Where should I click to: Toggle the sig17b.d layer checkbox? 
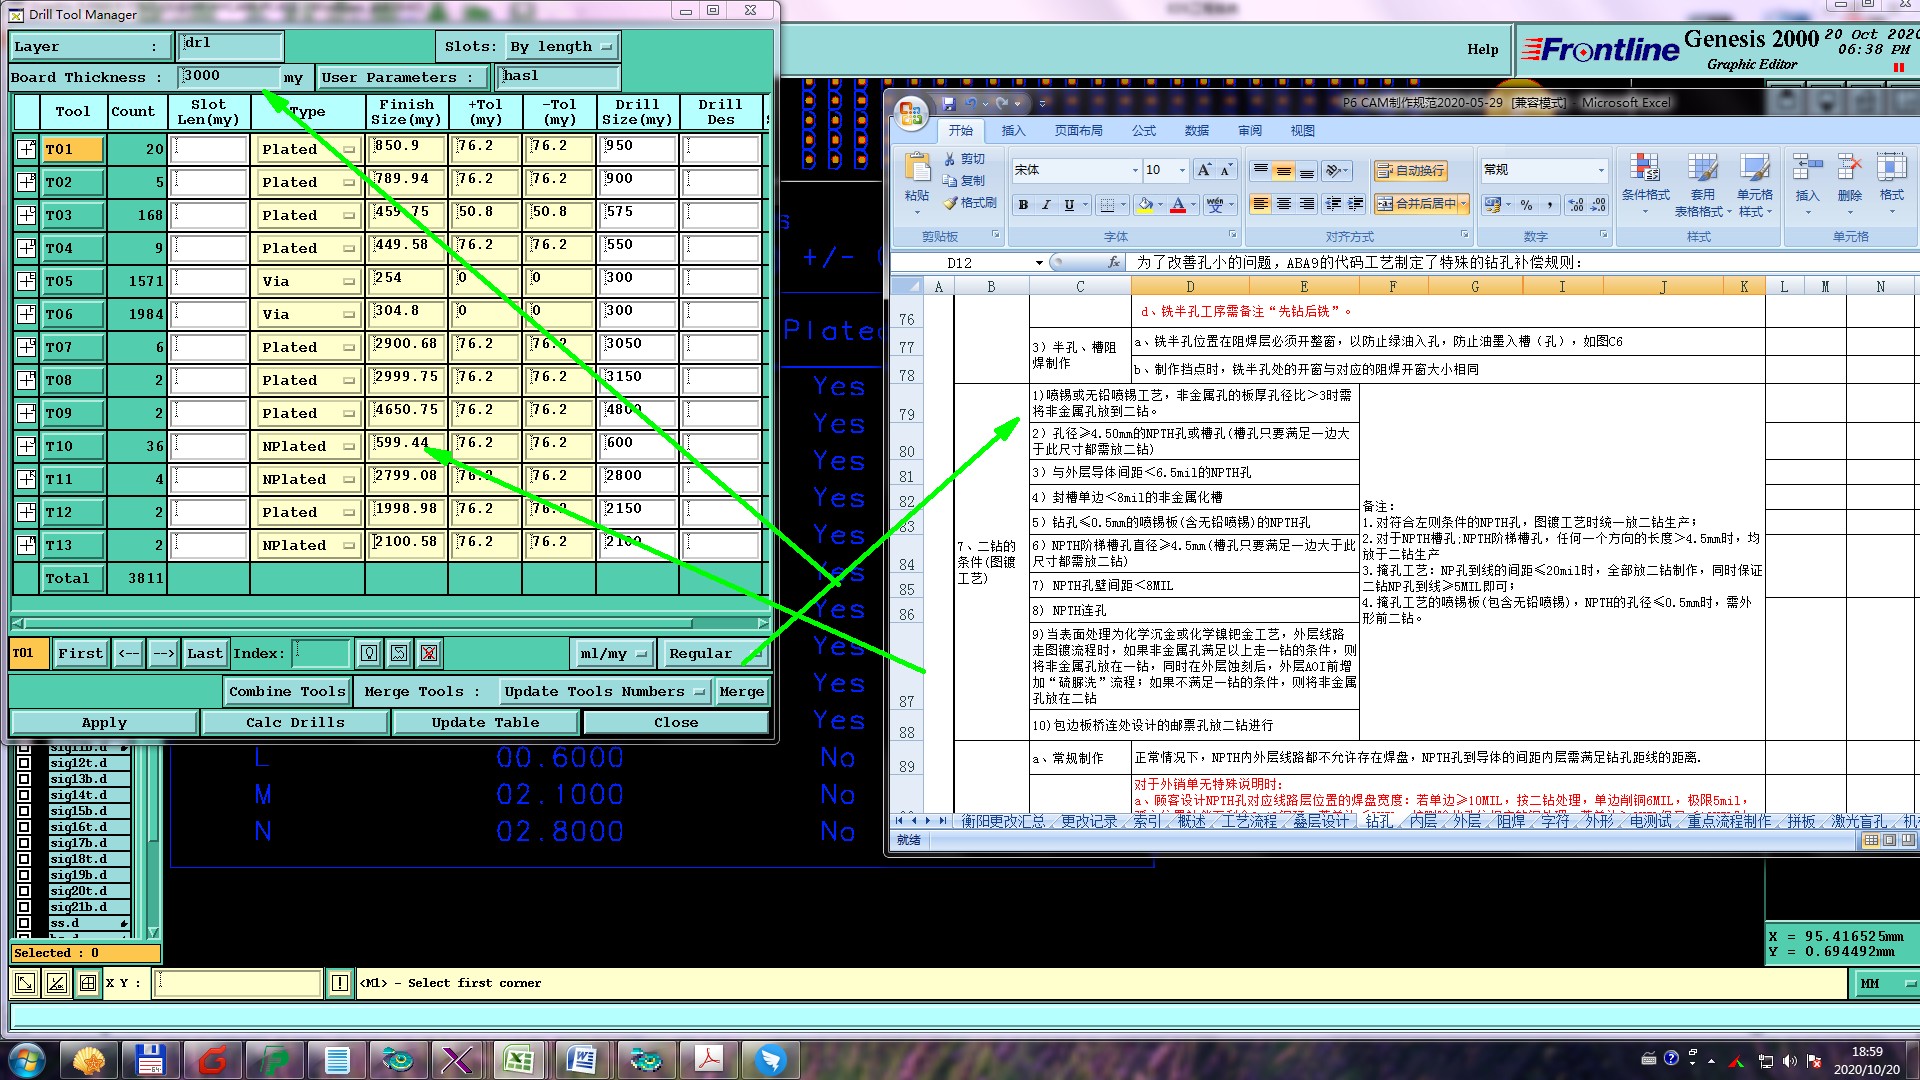coord(24,843)
